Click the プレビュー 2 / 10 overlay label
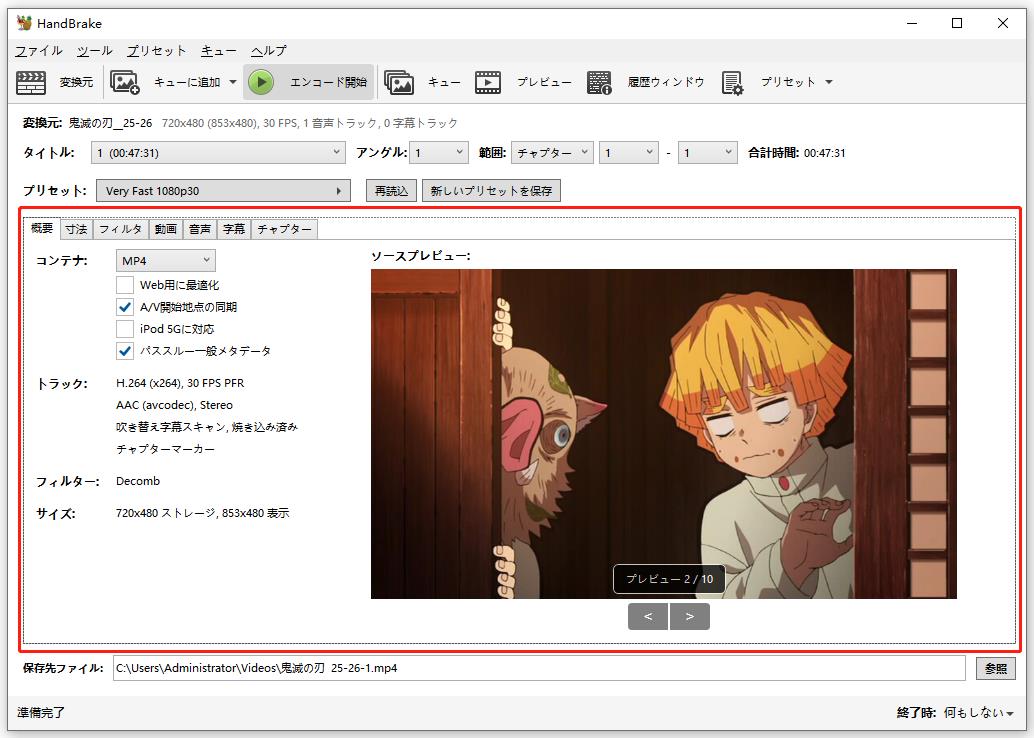Screen dimensions: 1034x738 coord(669,579)
